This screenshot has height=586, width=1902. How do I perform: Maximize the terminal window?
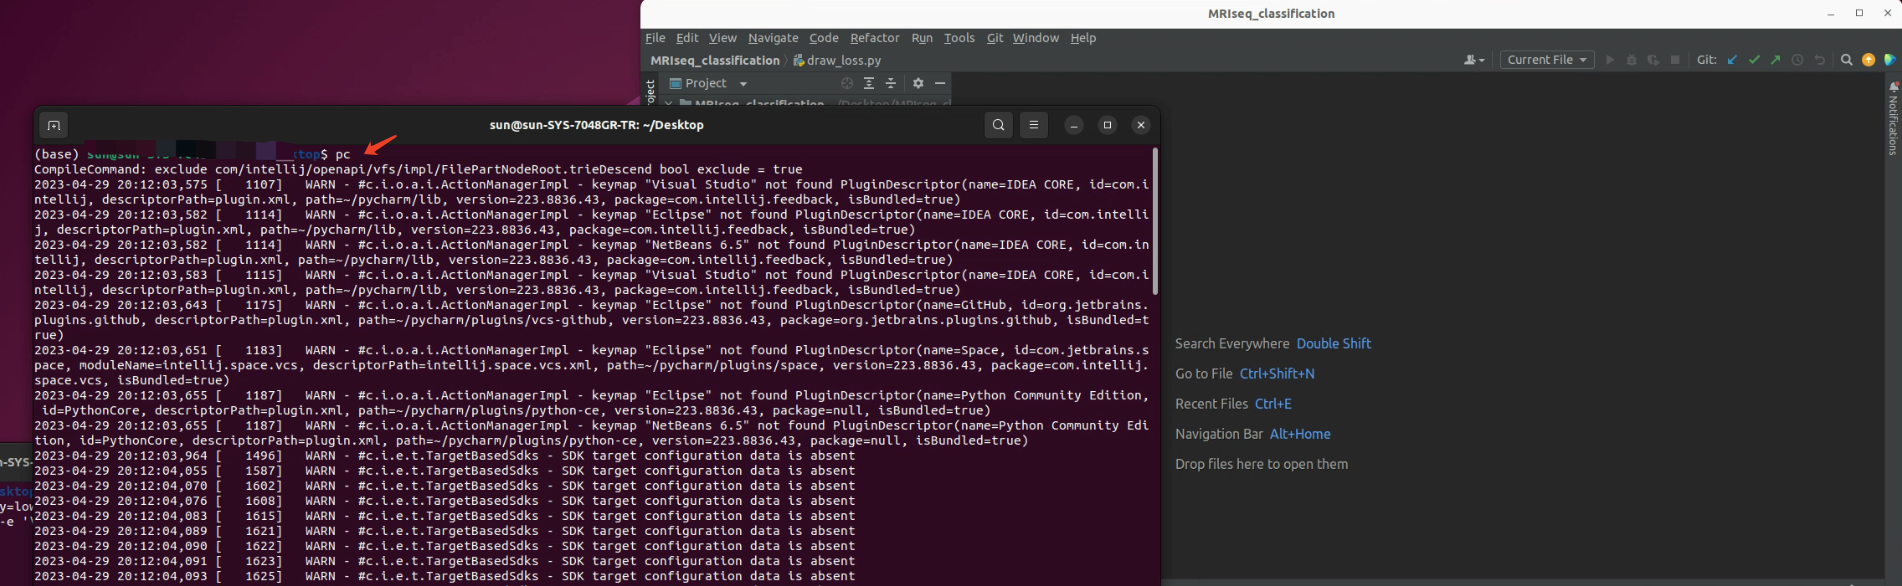(1107, 125)
